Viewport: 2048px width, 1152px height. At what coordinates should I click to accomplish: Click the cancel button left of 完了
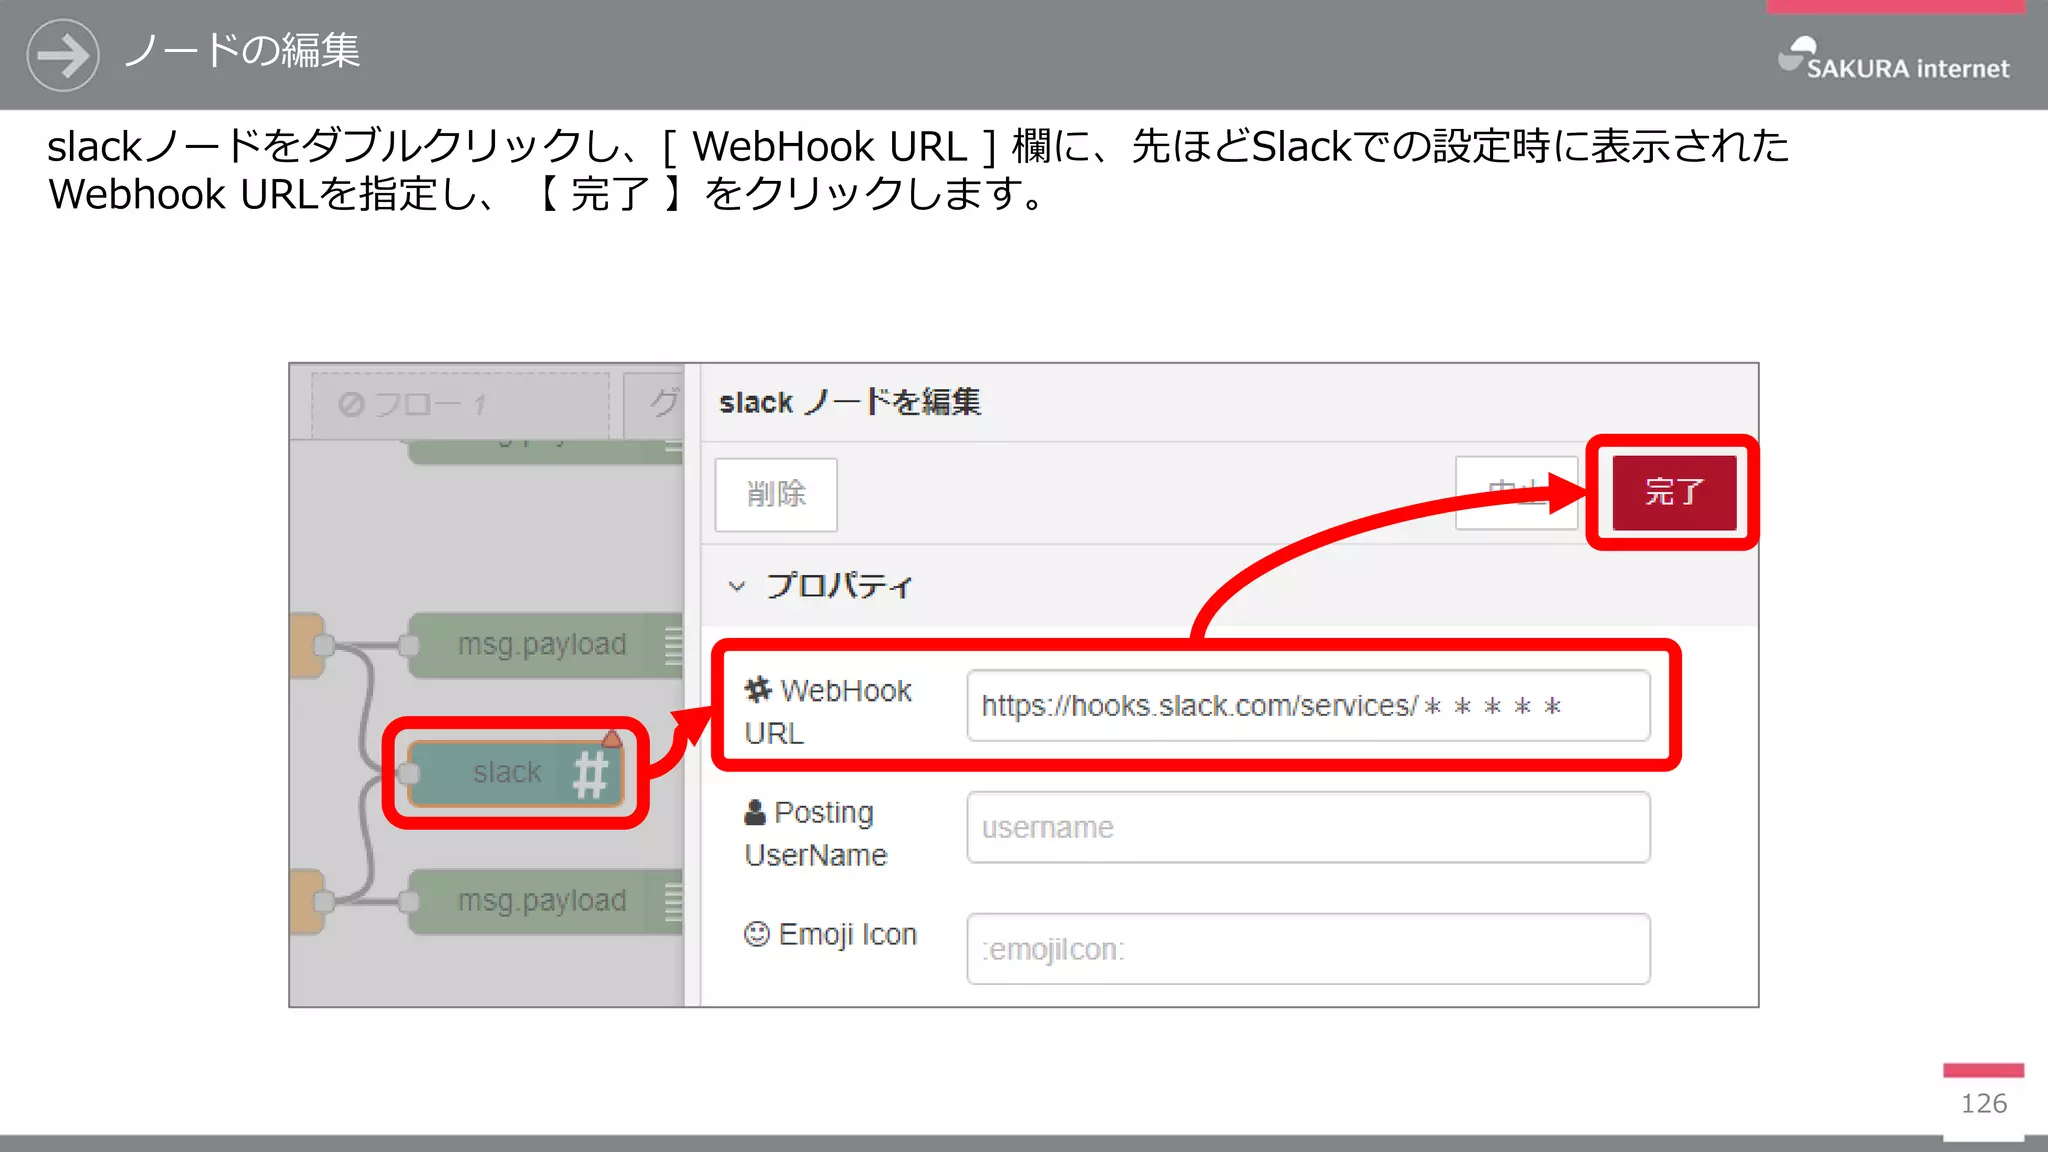click(1516, 492)
